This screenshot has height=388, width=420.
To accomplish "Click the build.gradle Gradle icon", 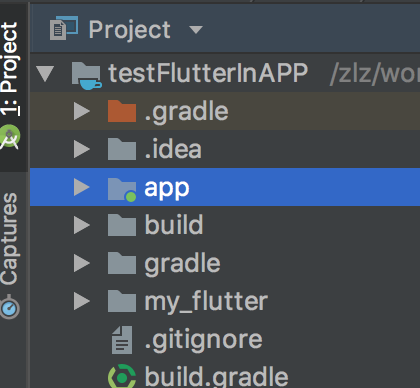I will (x=122, y=377).
